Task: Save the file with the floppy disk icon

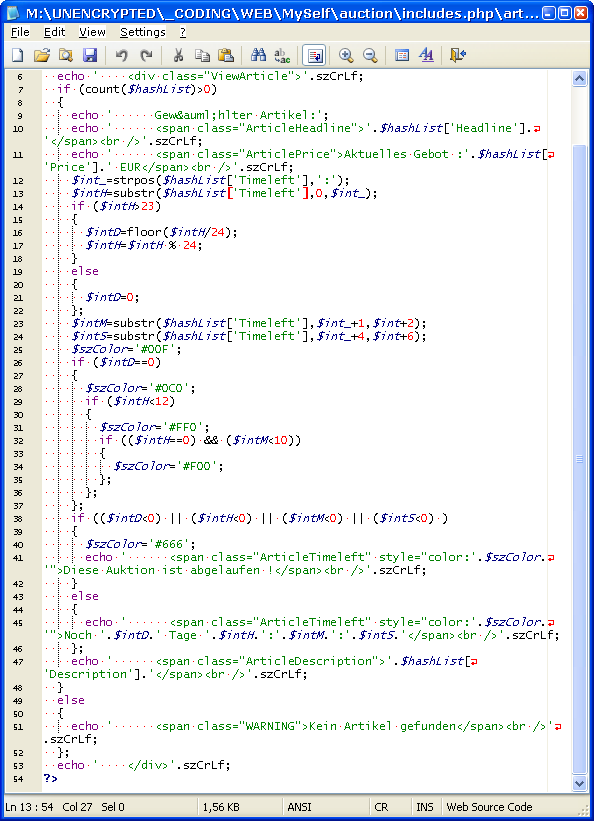Action: [x=90, y=55]
